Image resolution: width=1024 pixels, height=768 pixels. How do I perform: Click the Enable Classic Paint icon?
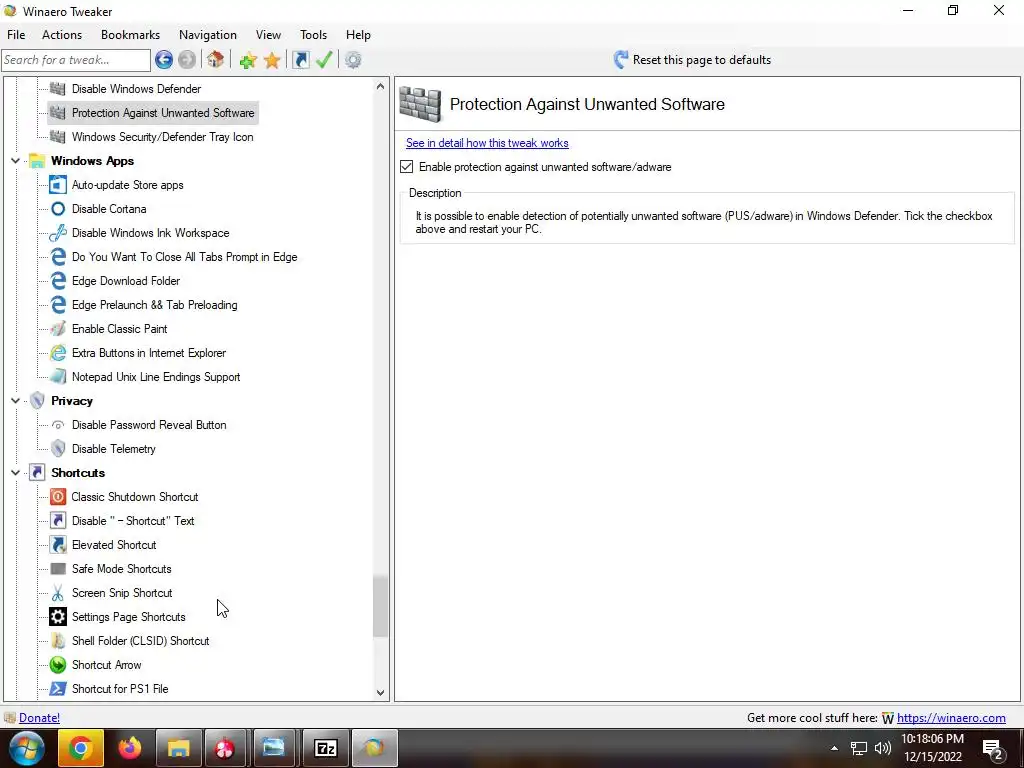(58, 329)
